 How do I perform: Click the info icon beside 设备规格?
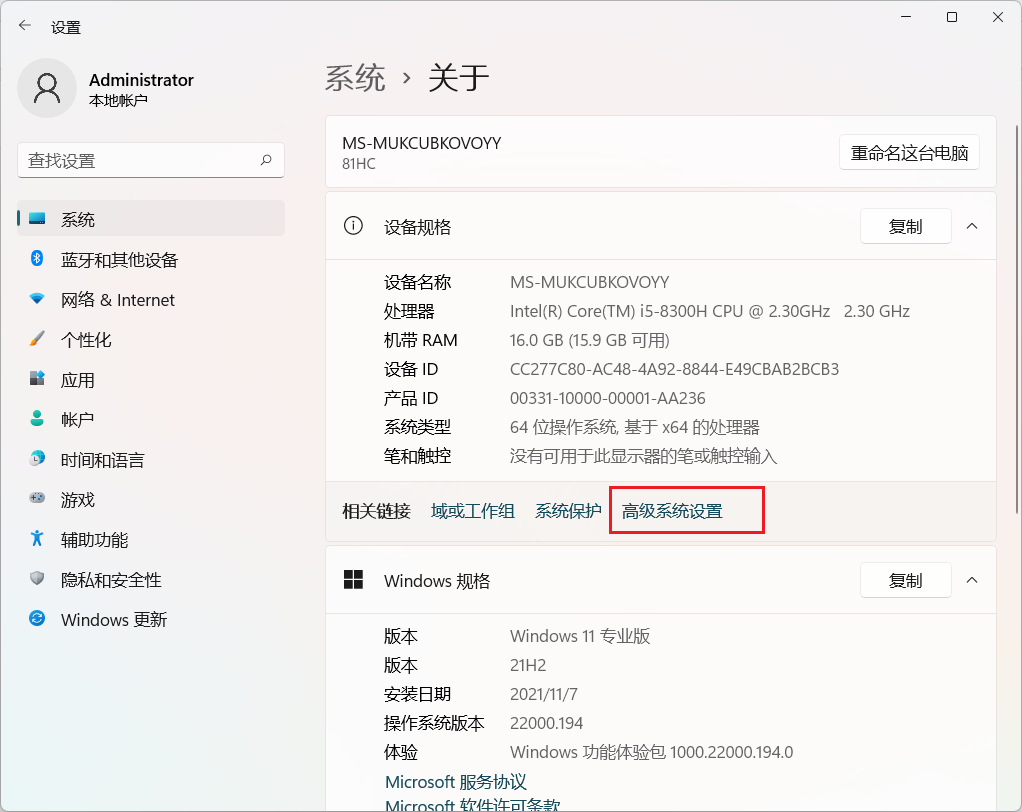(x=353, y=226)
